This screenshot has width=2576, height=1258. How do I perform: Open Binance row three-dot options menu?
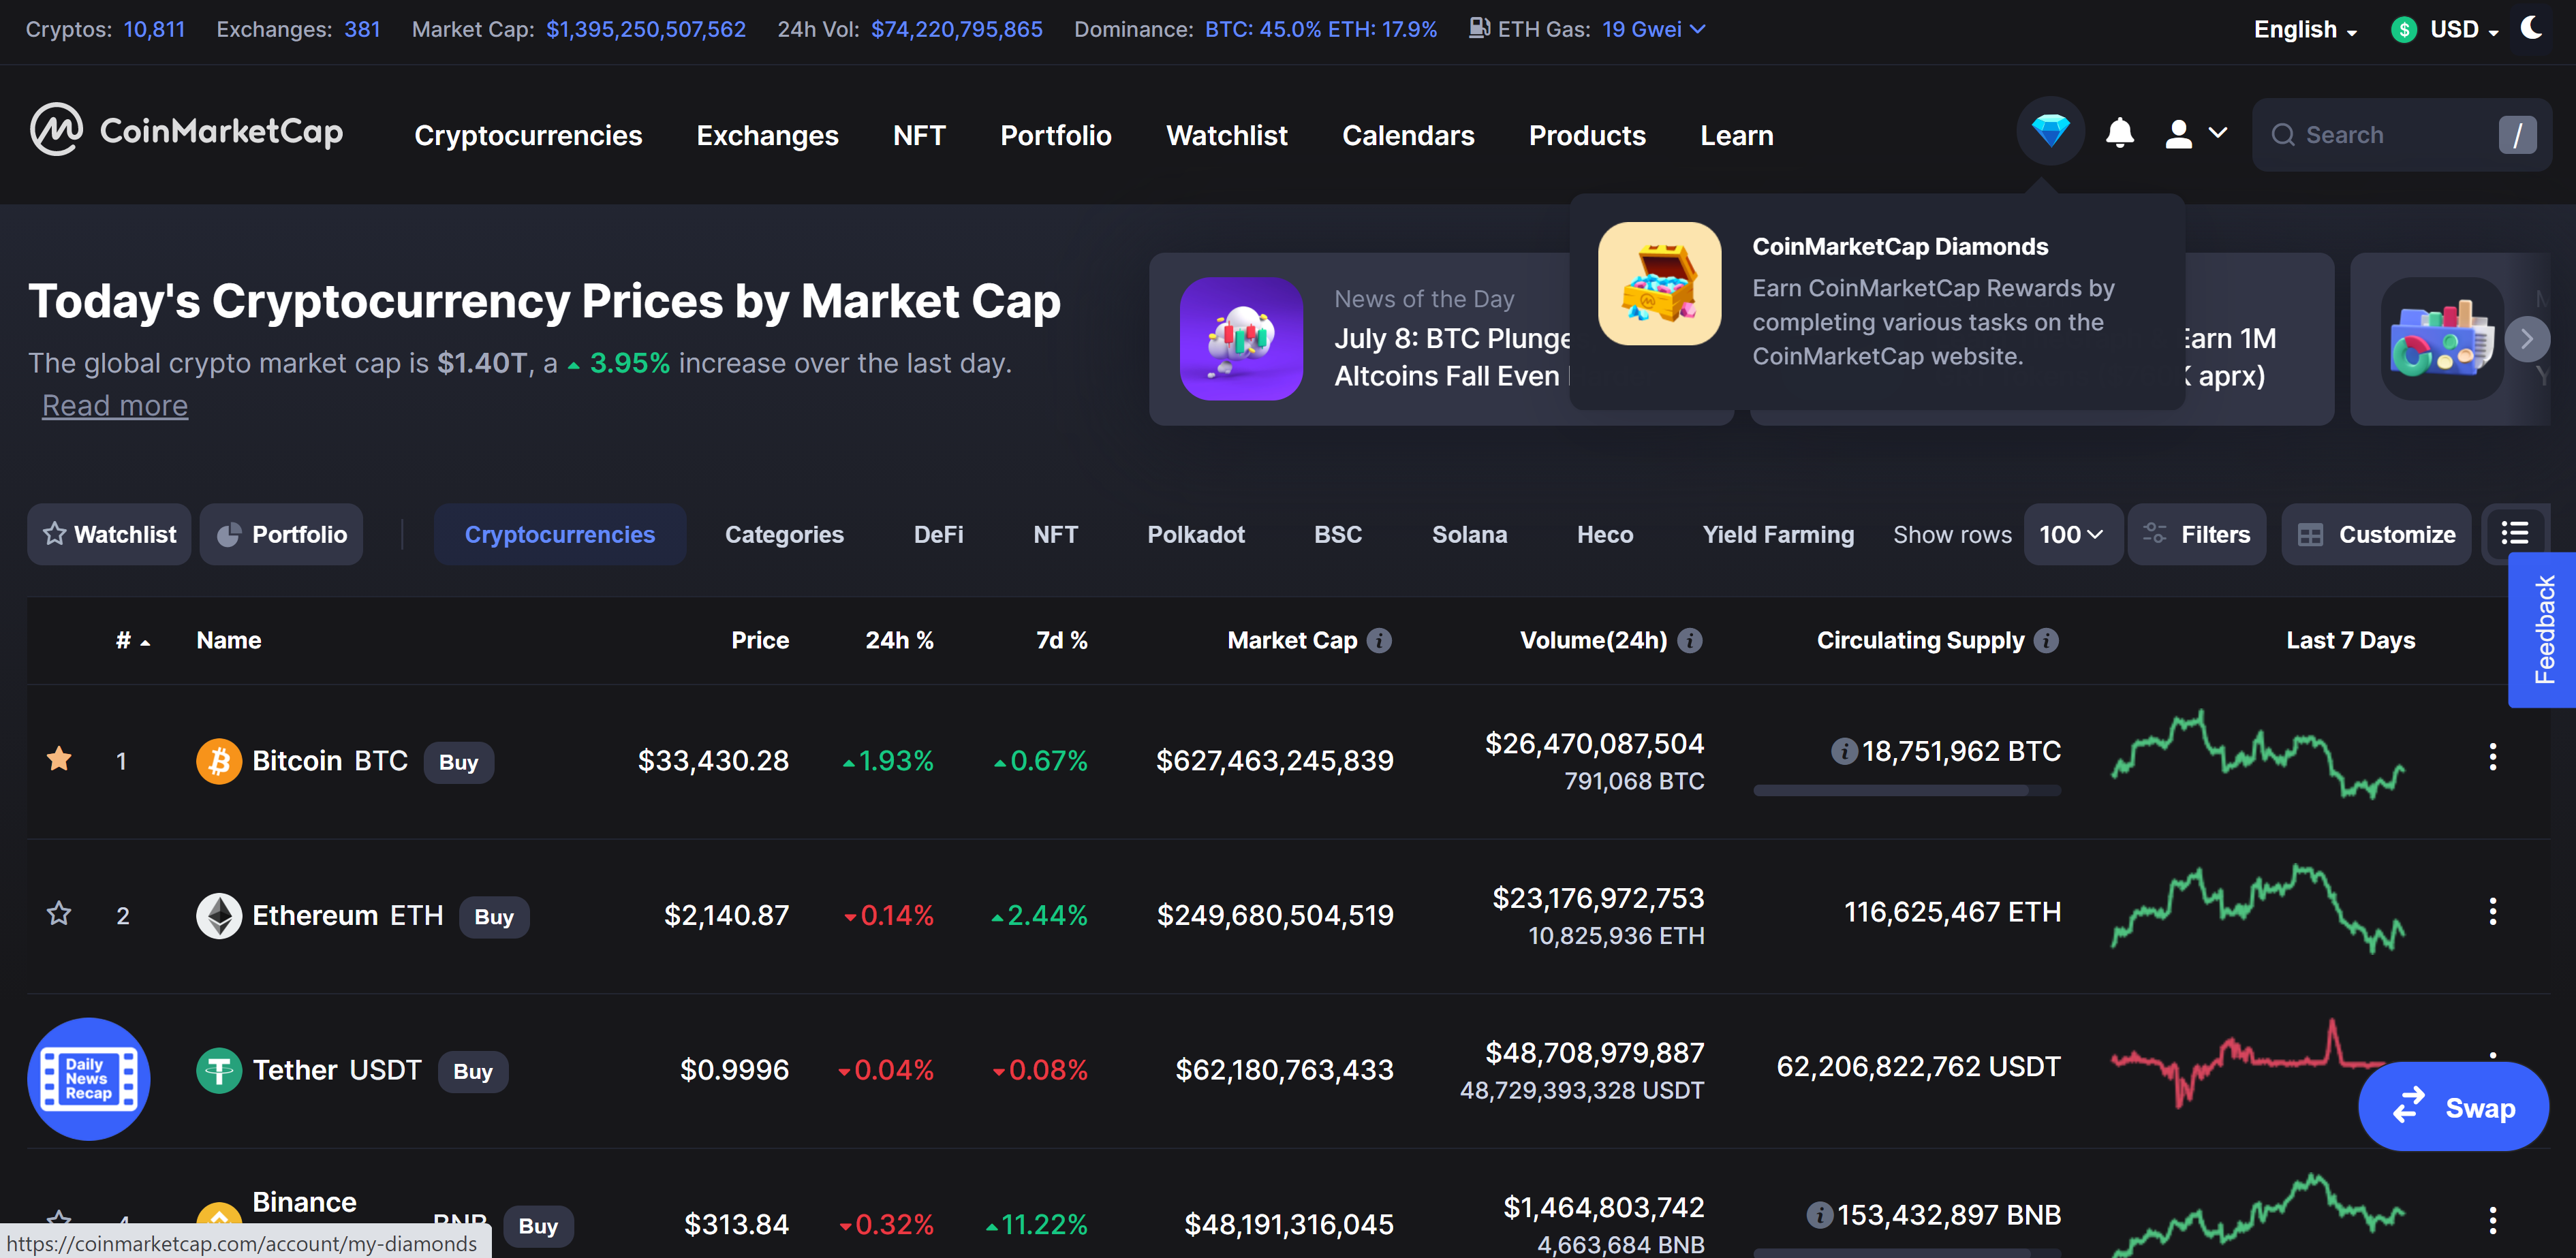2492,1220
